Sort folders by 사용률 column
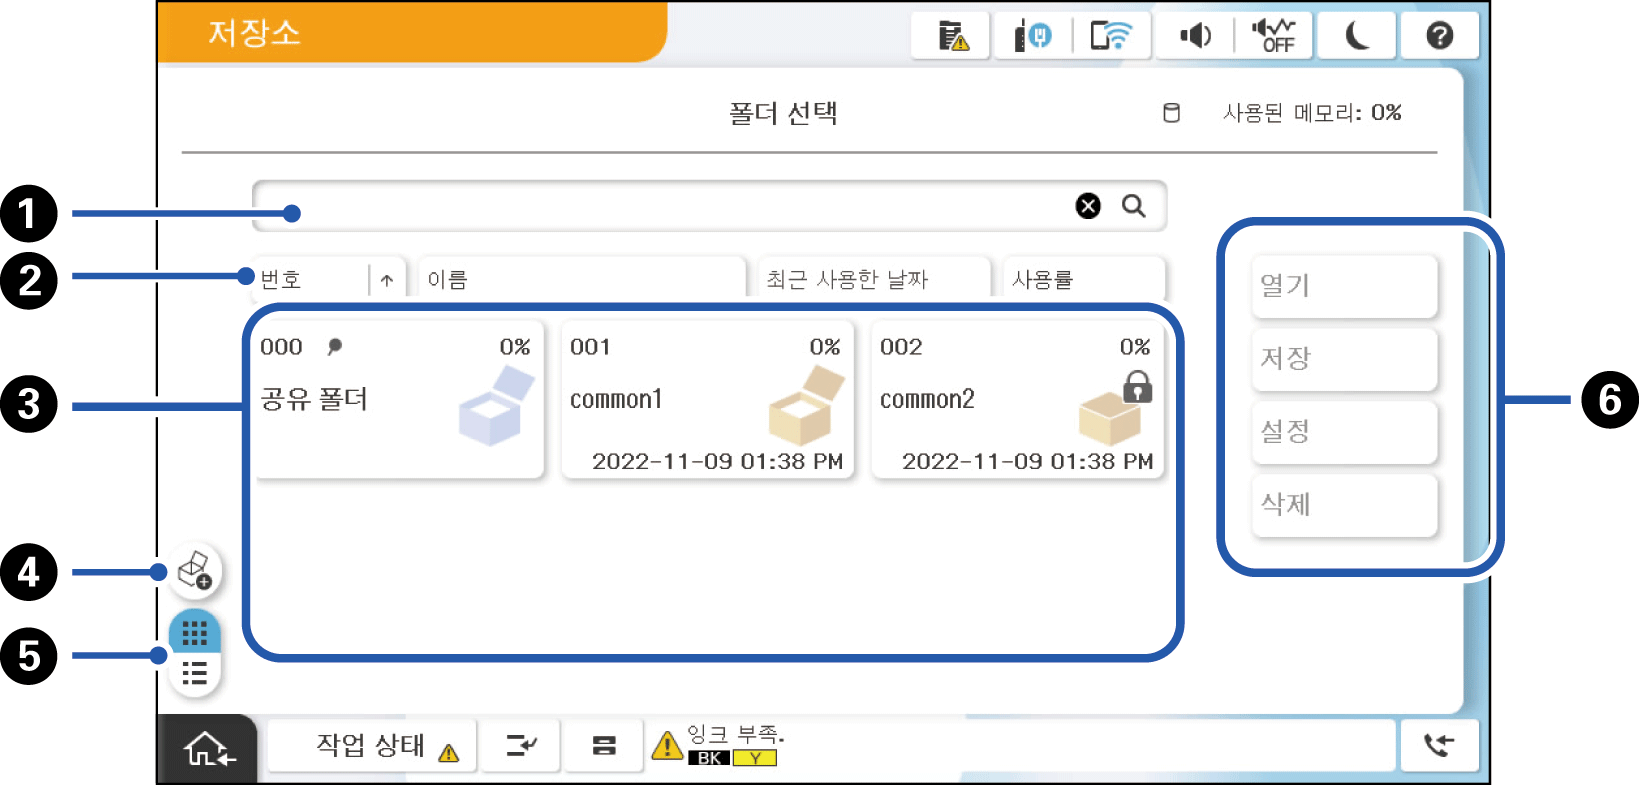Image resolution: width=1639 pixels, height=785 pixels. click(x=1083, y=280)
